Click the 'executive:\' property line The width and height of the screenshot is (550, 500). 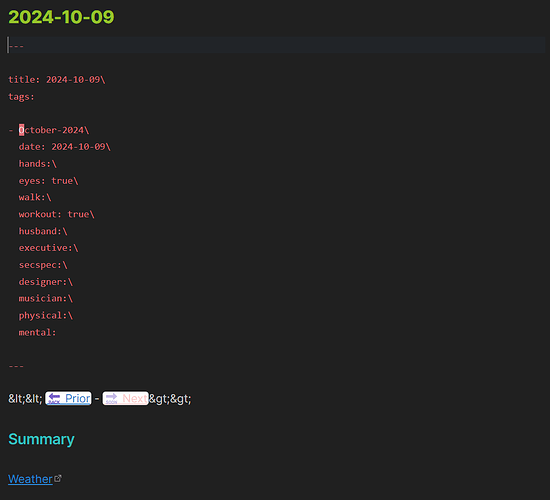point(48,248)
